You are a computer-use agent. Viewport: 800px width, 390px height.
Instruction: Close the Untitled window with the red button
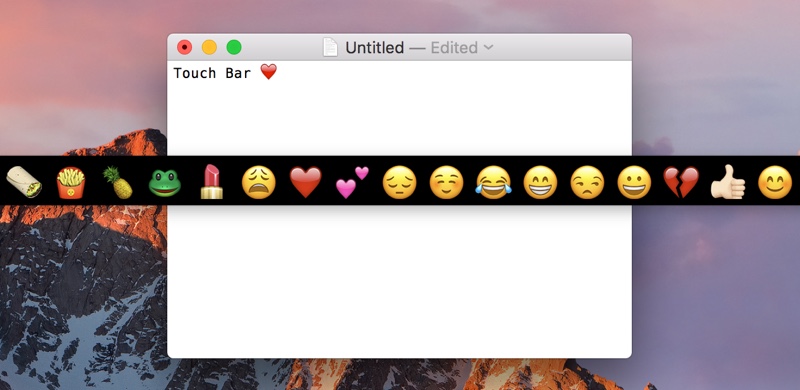click(184, 47)
